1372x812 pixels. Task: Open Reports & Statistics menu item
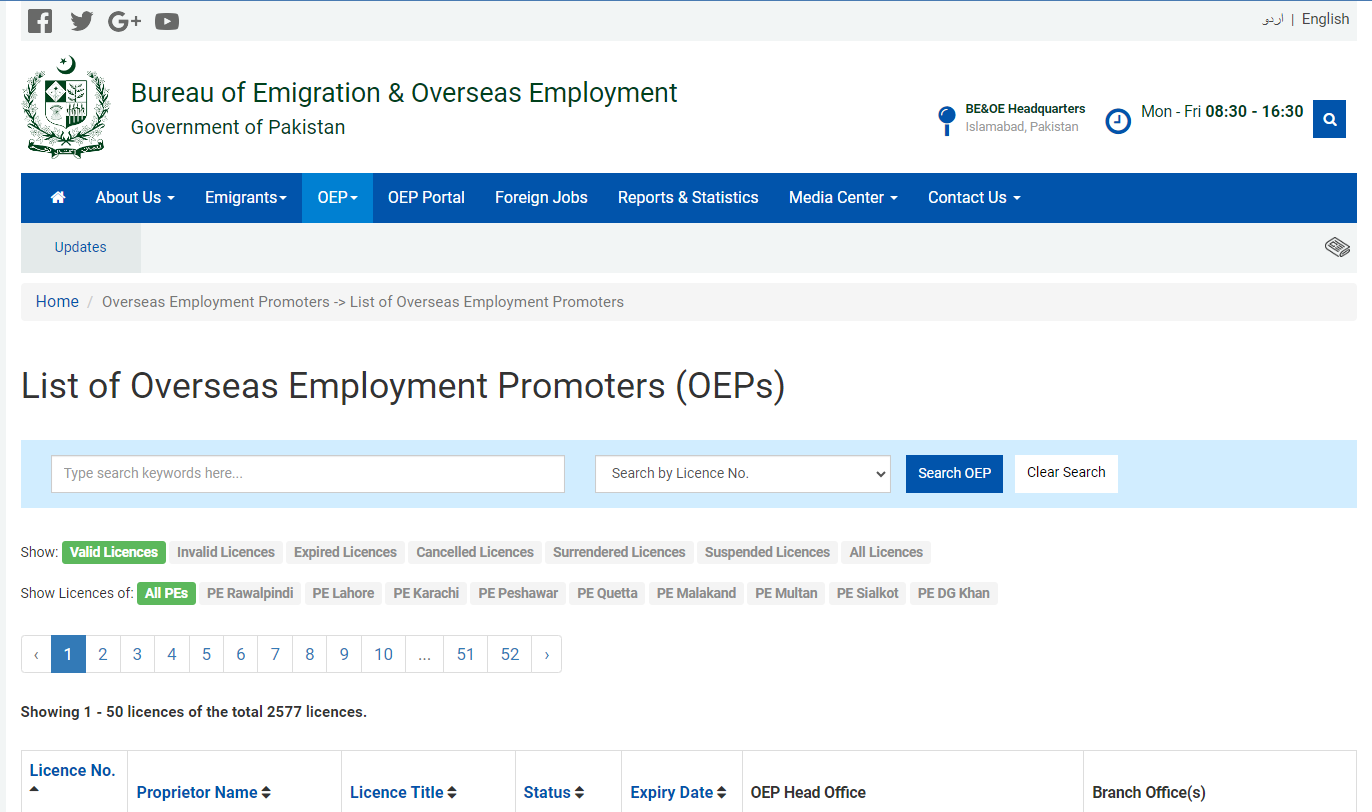tap(688, 198)
